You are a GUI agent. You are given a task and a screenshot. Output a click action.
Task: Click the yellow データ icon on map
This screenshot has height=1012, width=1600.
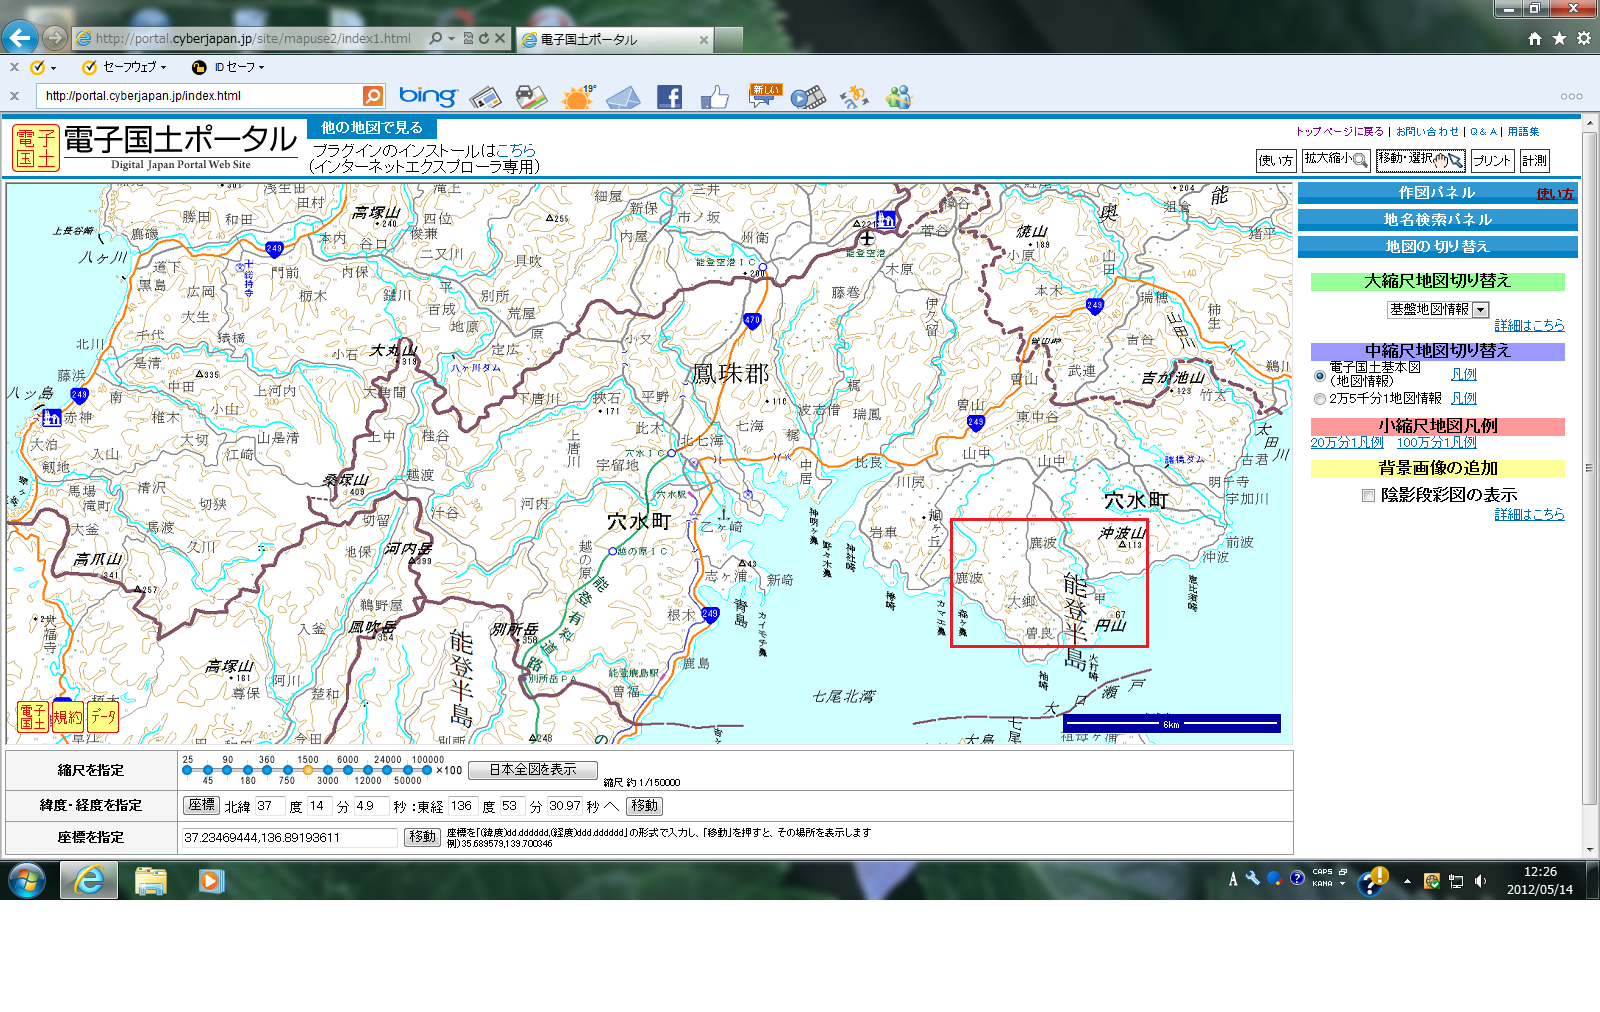(103, 717)
